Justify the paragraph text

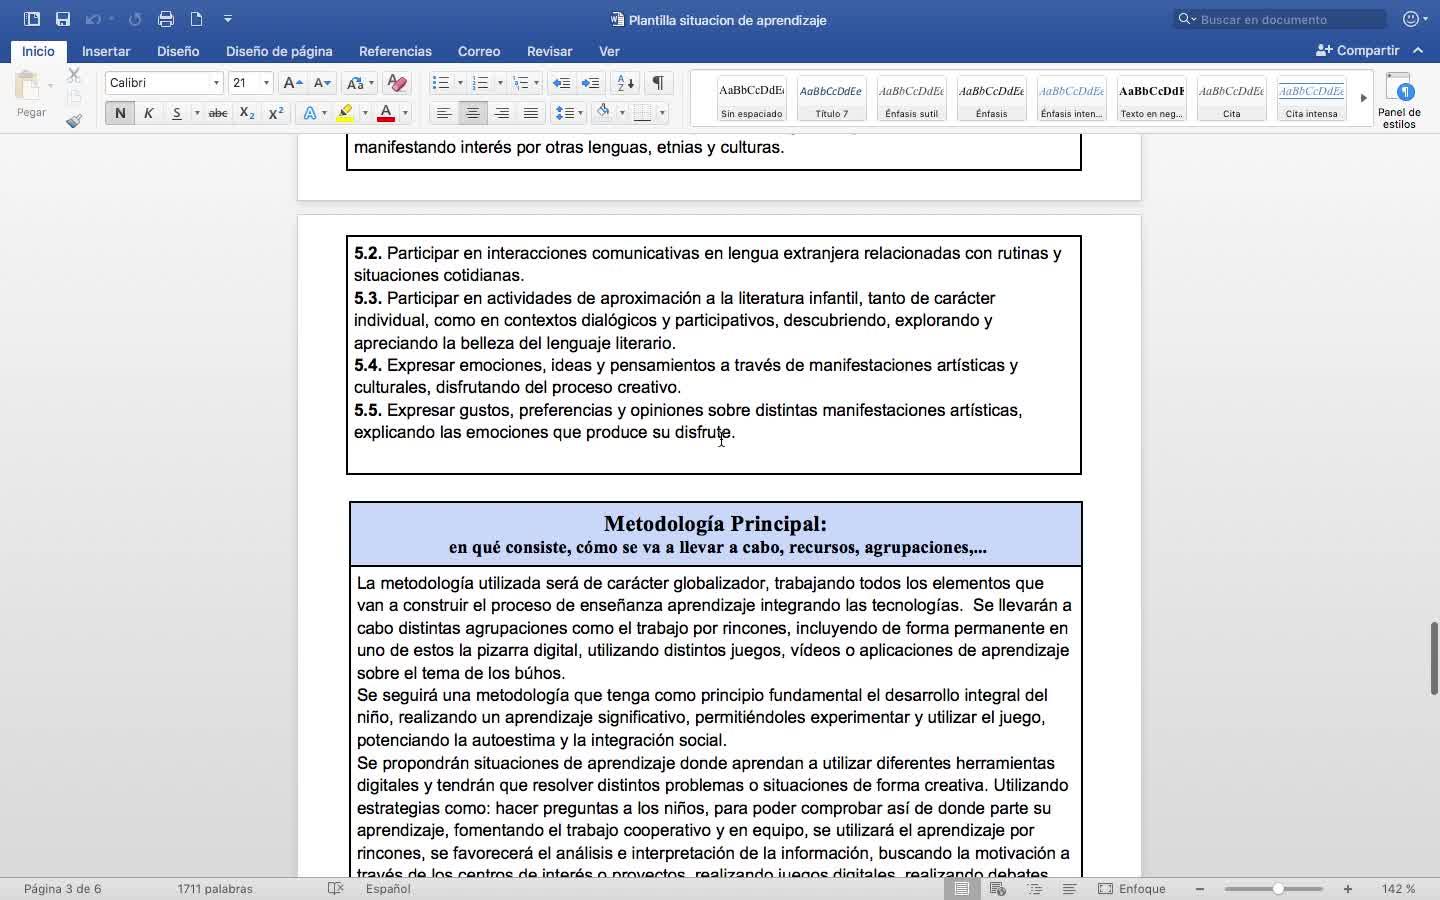click(531, 113)
